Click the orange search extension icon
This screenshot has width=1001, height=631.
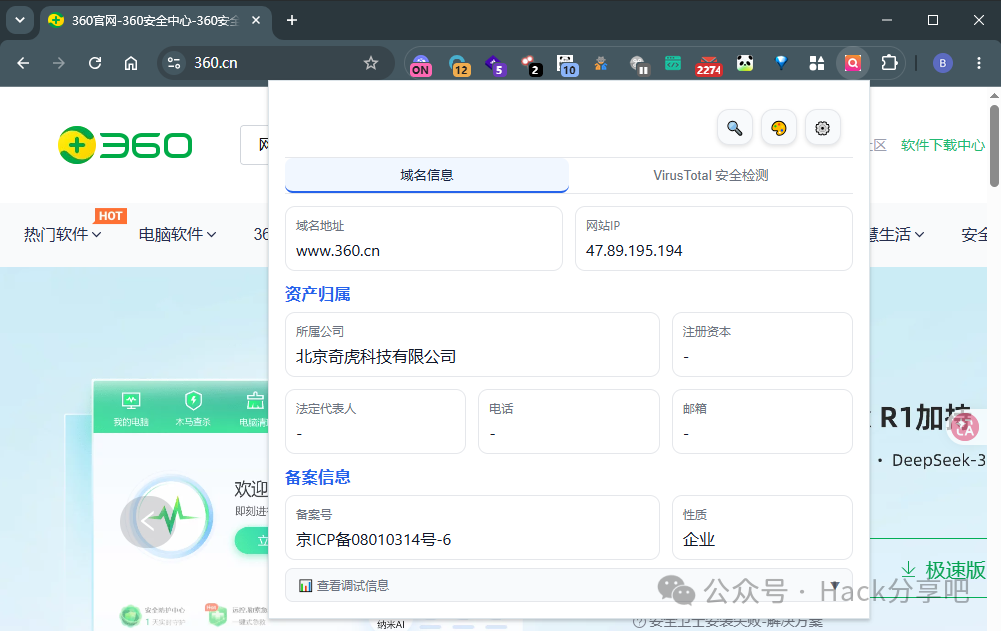coord(853,63)
